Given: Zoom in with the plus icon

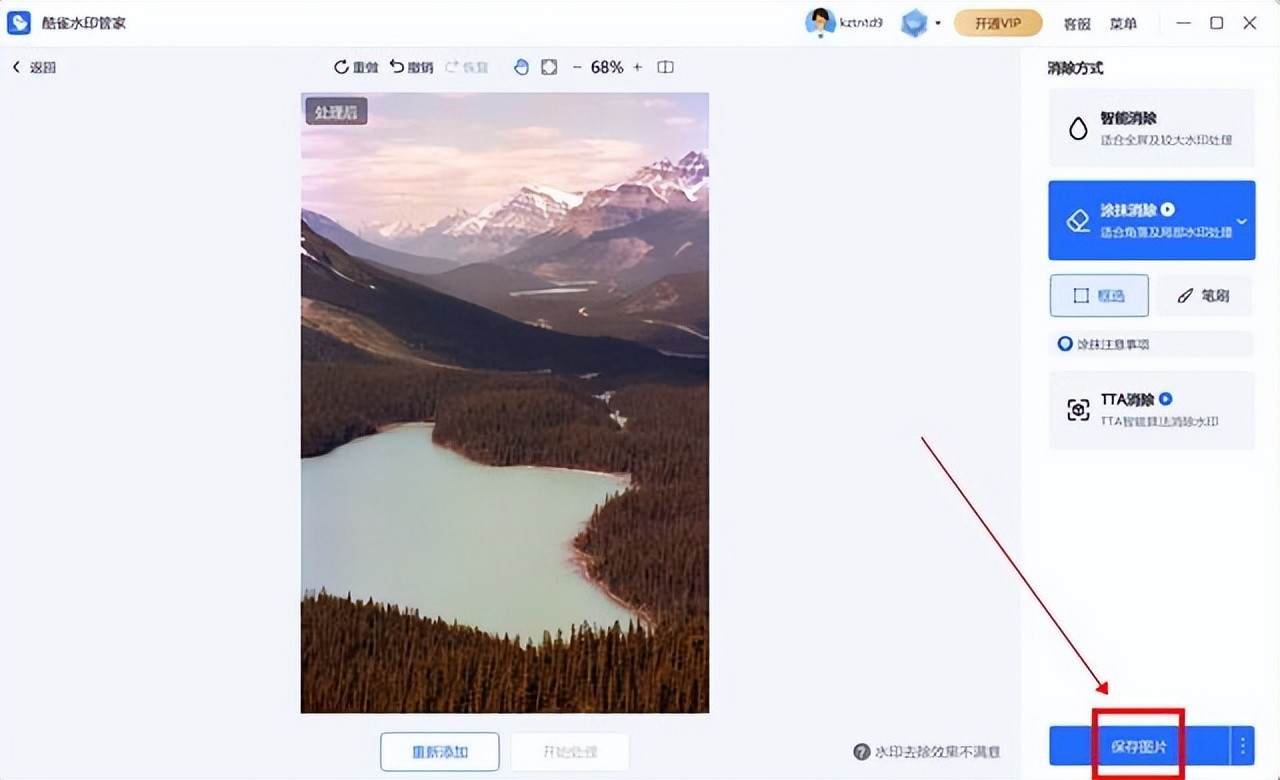Looking at the screenshot, I should coord(638,67).
